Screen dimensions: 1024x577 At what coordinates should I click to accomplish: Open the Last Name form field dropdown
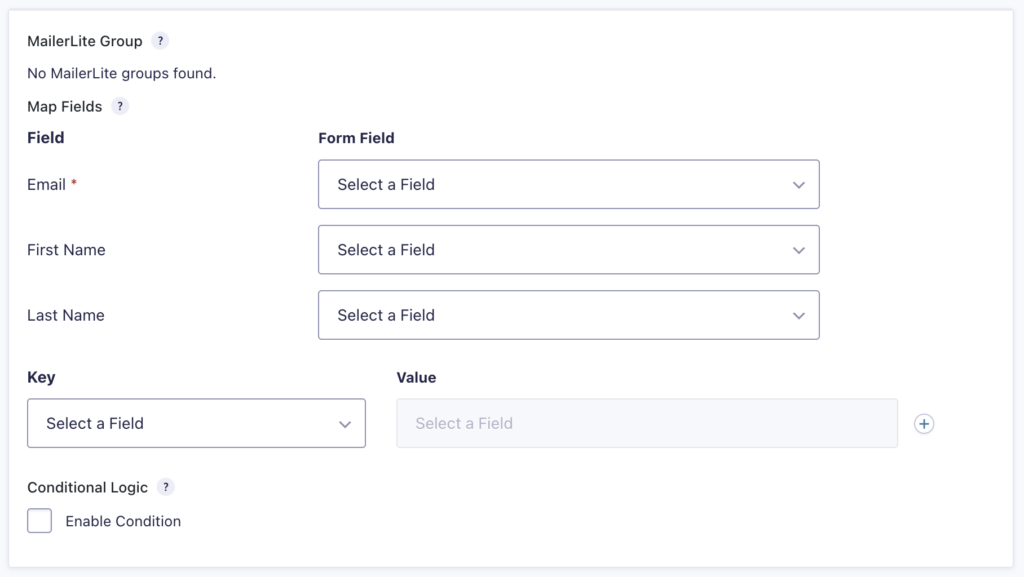point(568,314)
